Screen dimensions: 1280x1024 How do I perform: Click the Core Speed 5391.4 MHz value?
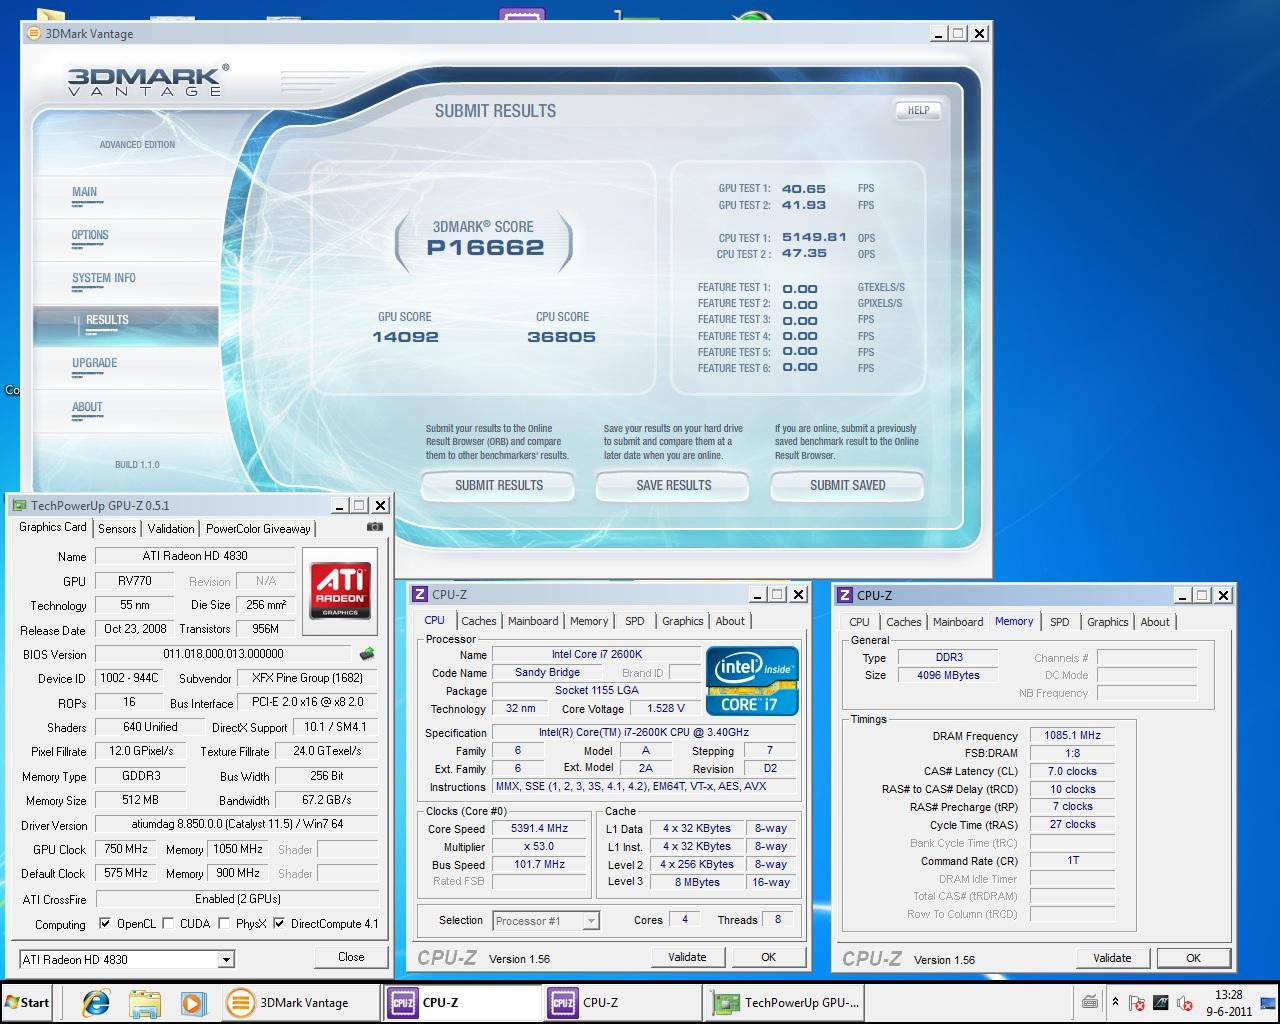(539, 829)
